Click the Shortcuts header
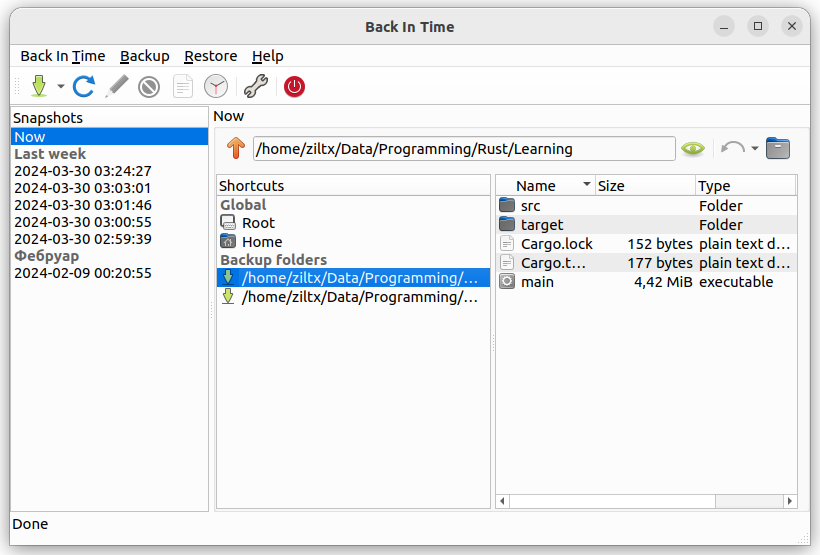Image resolution: width=820 pixels, height=555 pixels. 354,186
